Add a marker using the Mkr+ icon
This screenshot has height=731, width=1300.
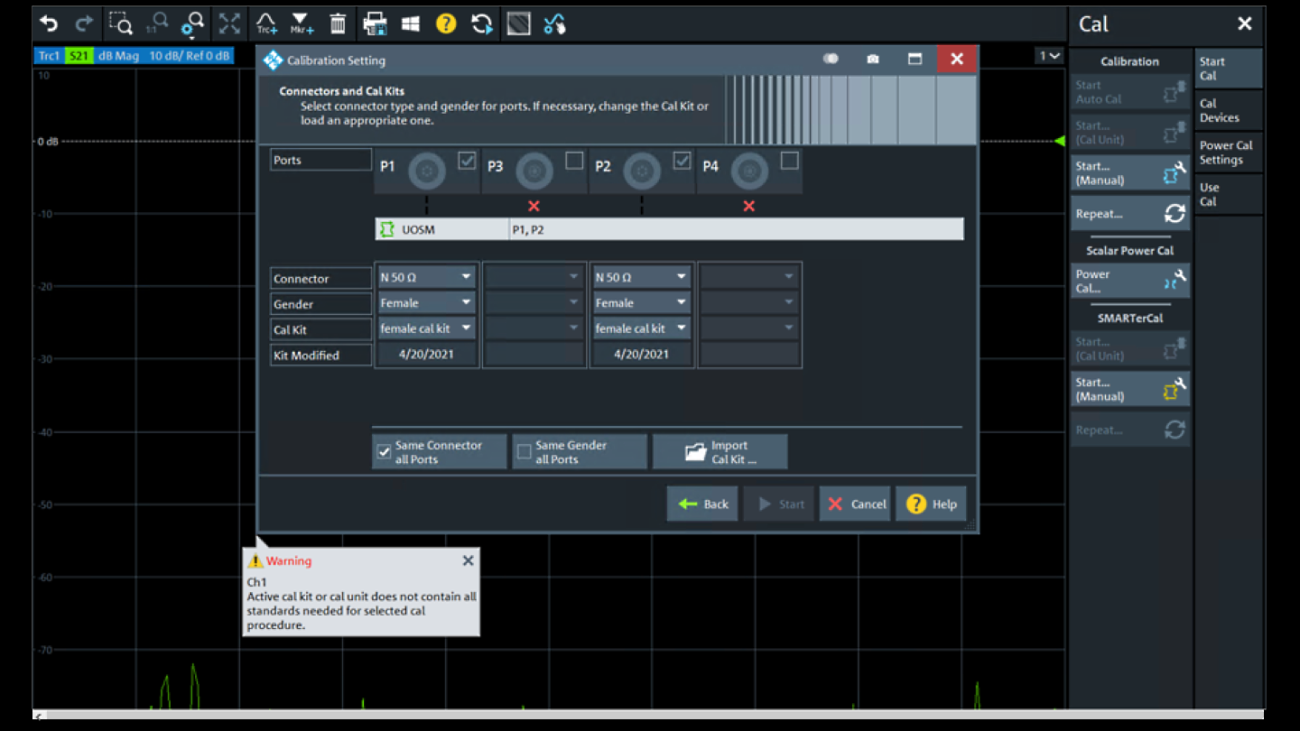[x=300, y=23]
